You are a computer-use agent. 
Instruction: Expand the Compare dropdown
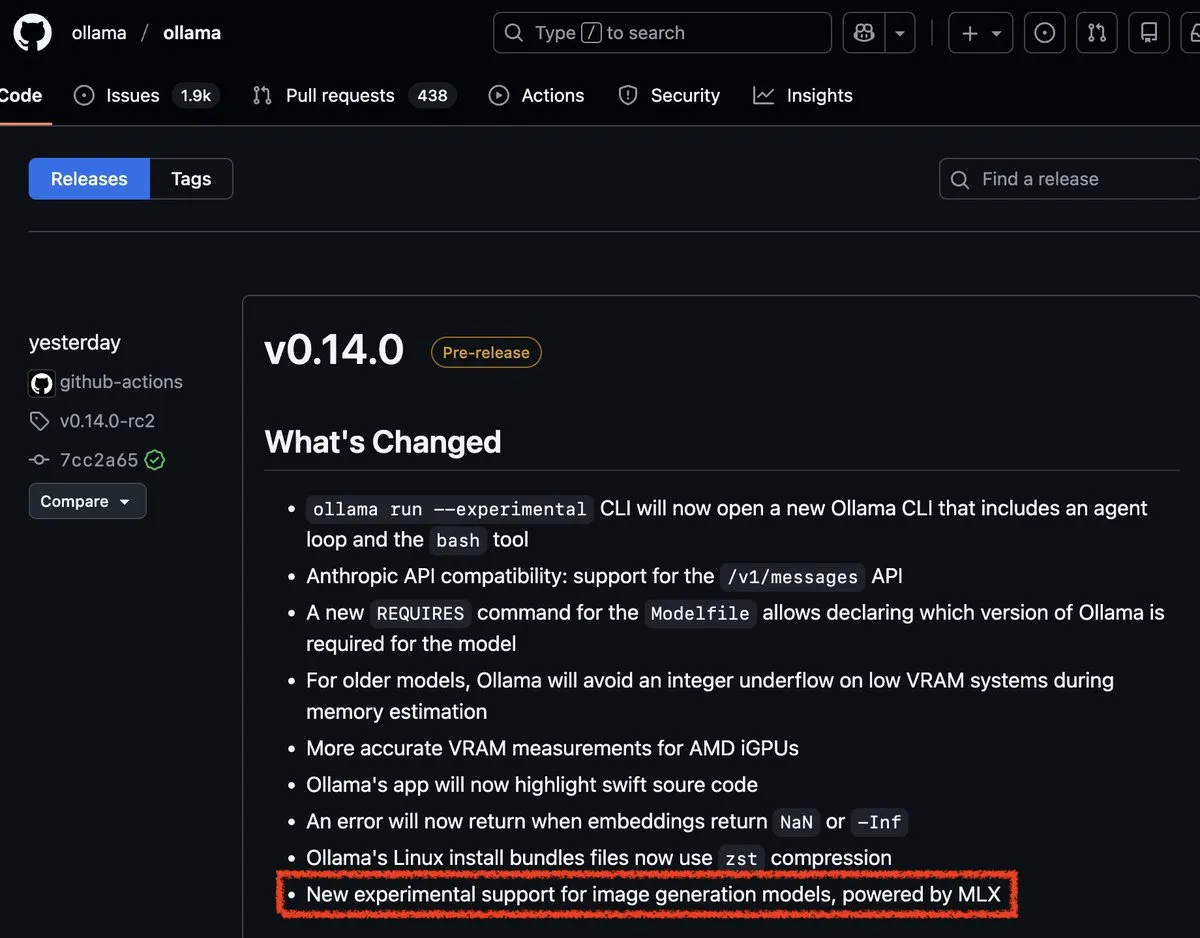tap(87, 501)
